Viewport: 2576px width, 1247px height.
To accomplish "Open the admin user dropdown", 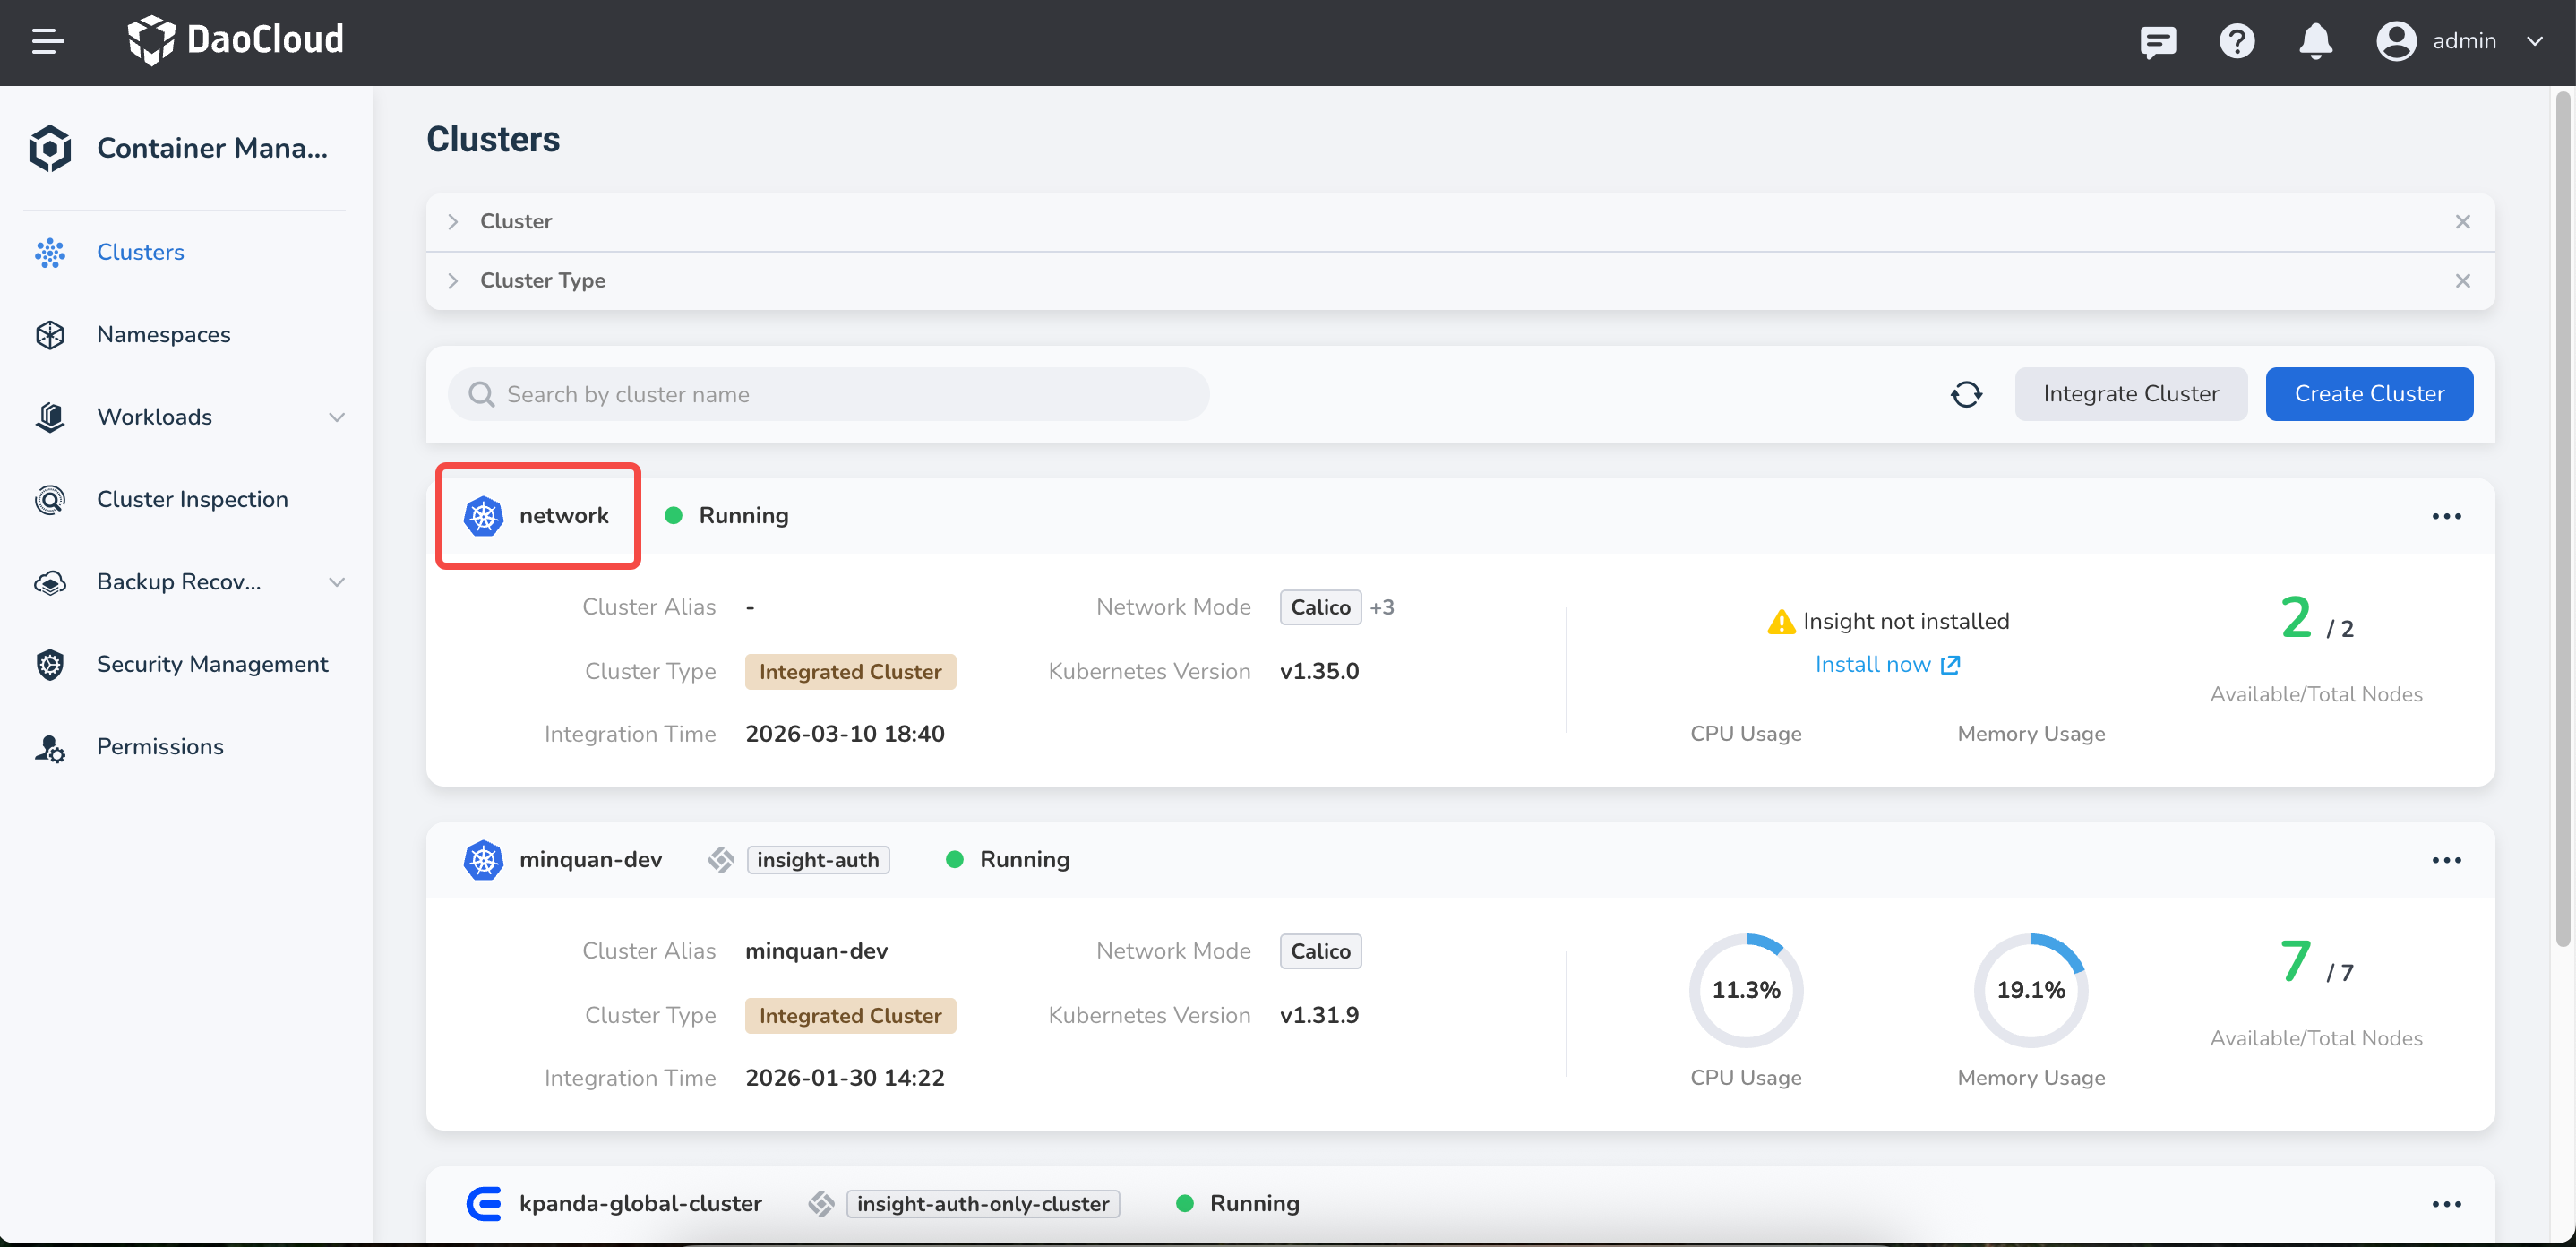I will coord(2463,41).
